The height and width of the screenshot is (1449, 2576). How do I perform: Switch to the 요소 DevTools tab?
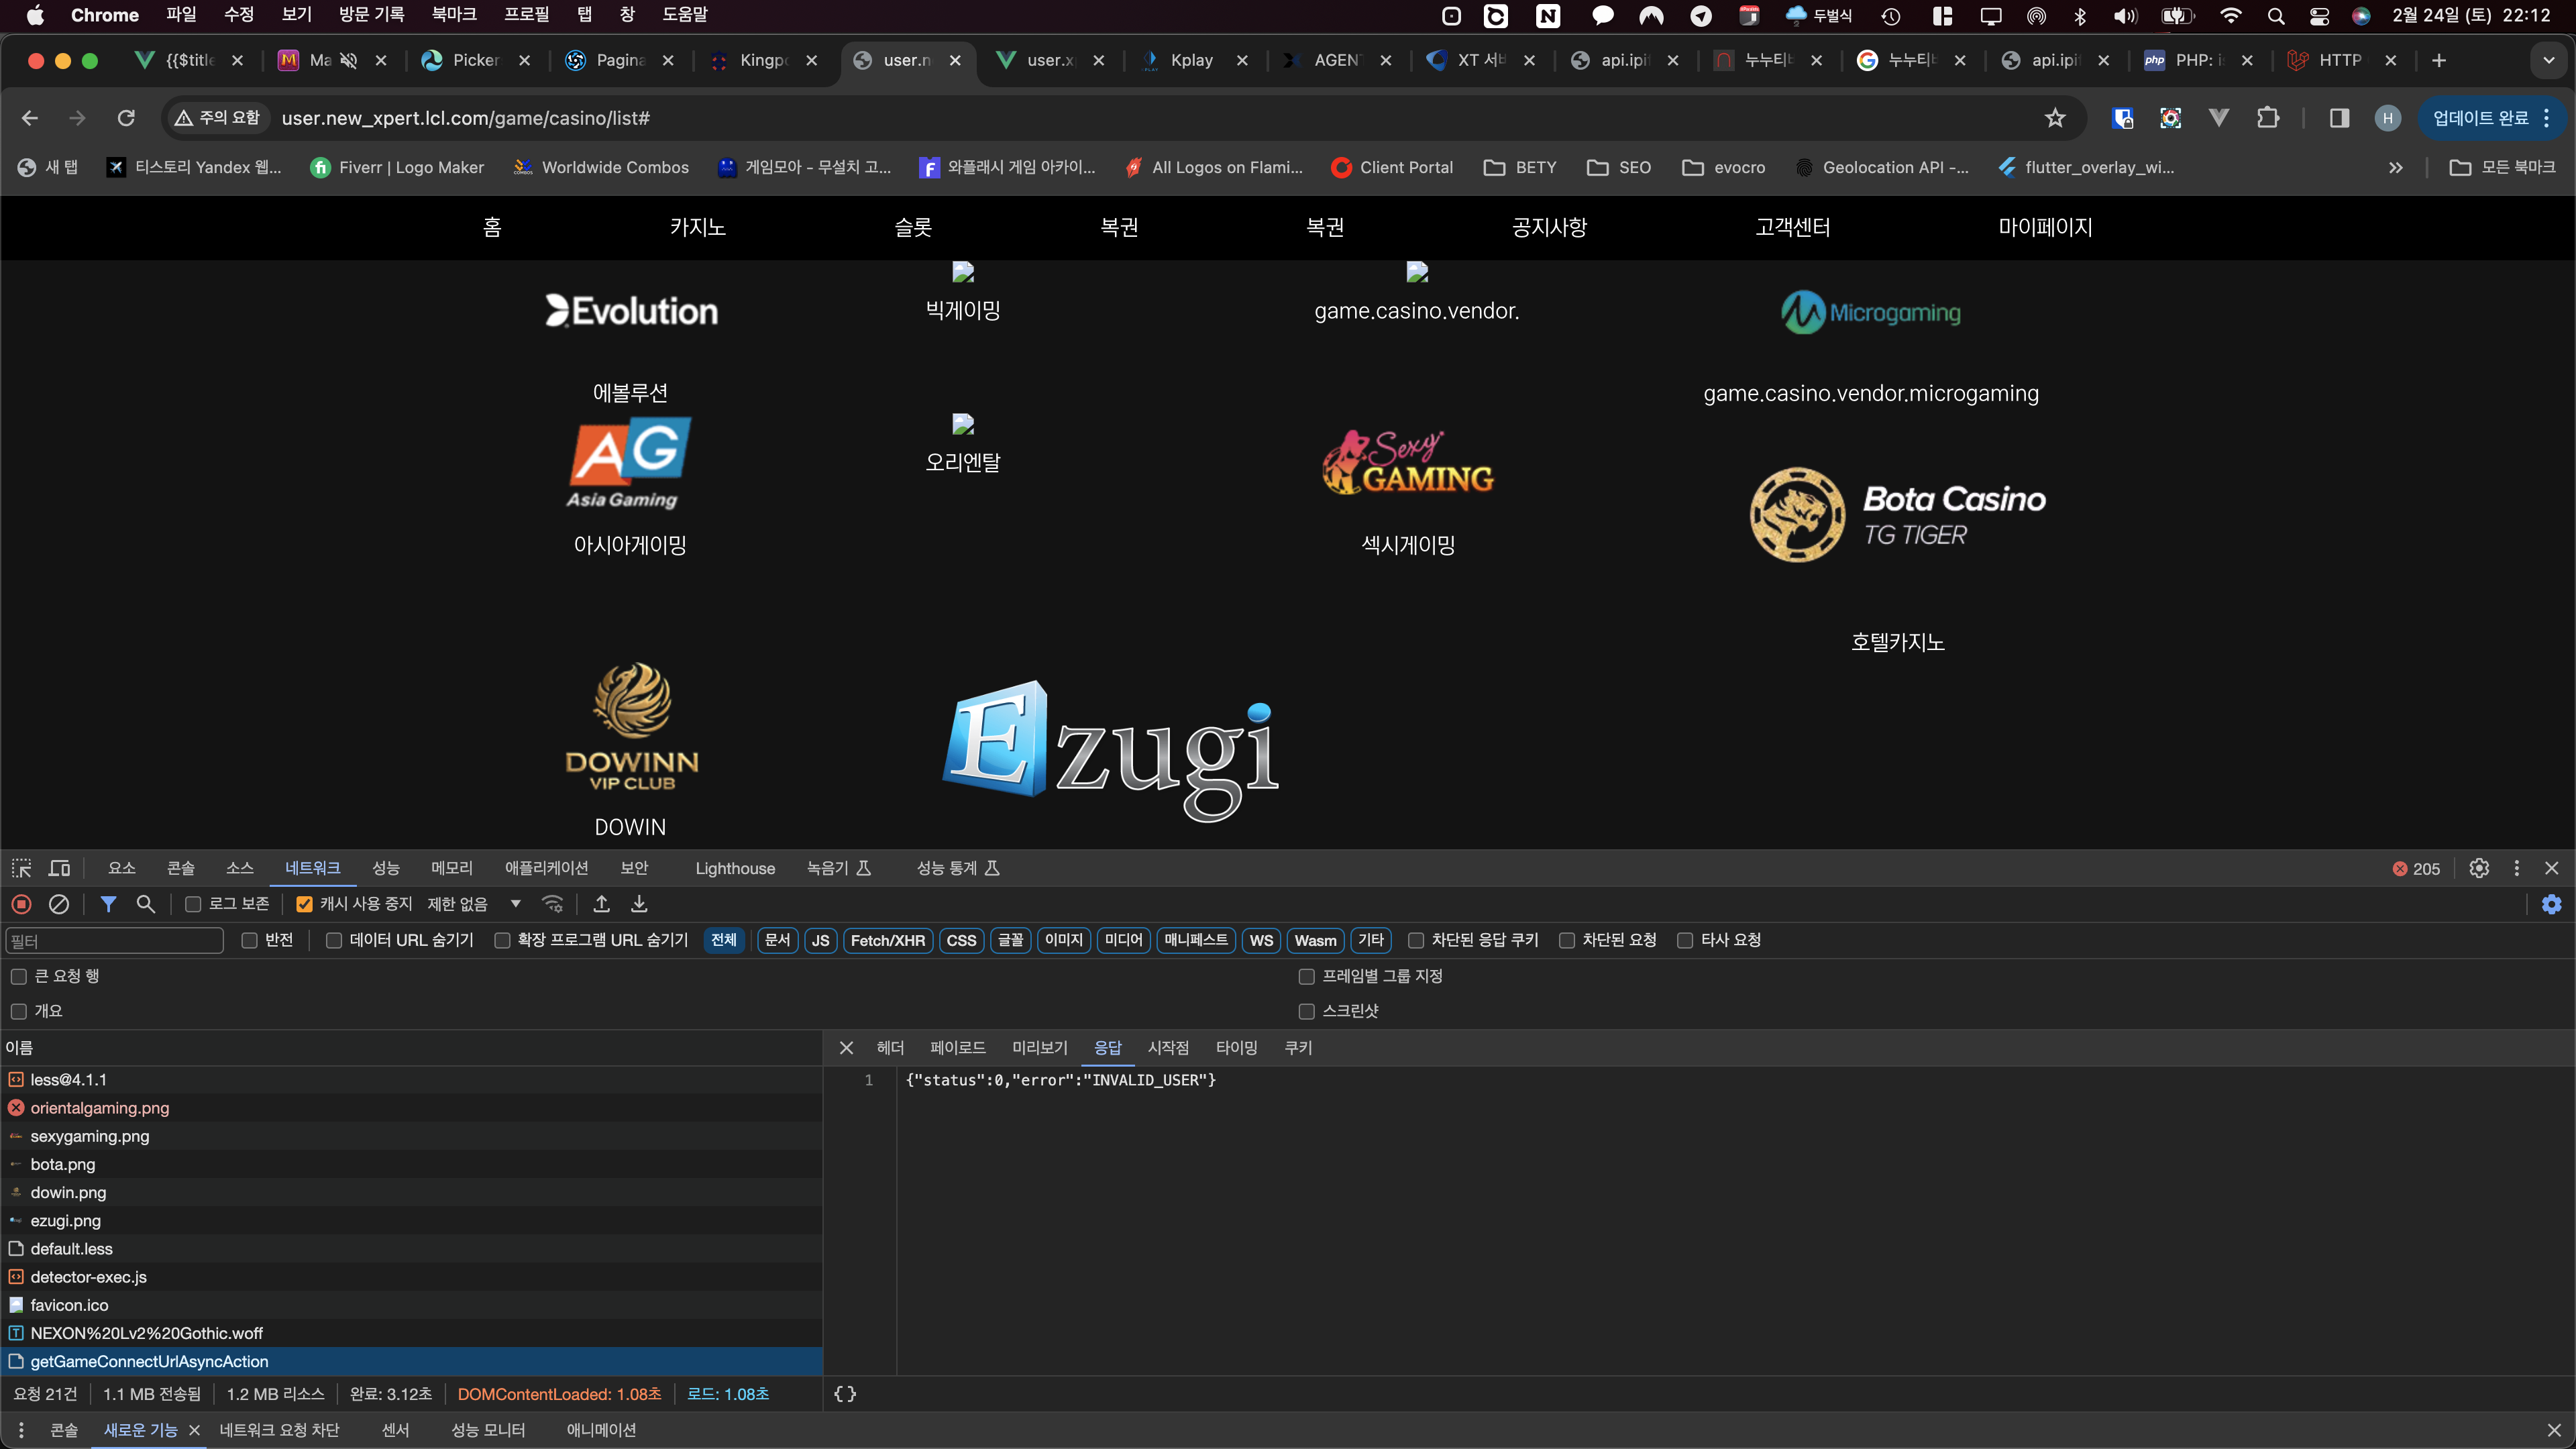pos(122,868)
